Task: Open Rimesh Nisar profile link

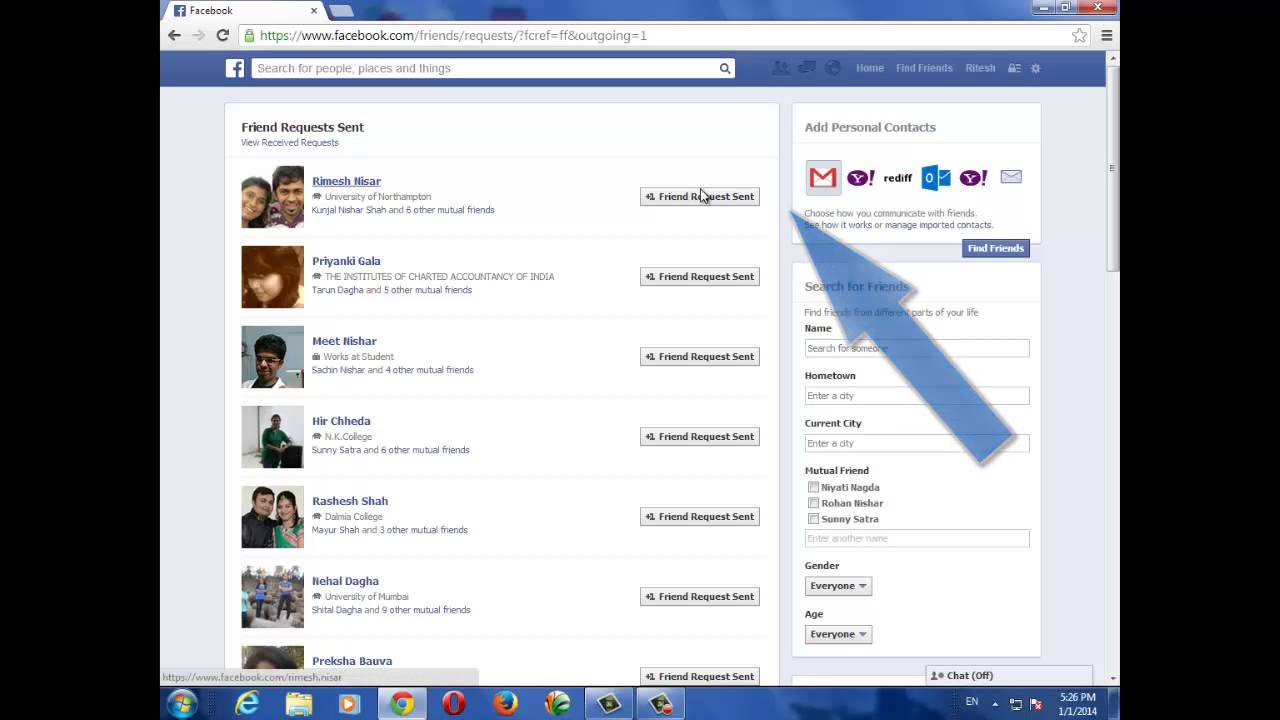Action: pos(346,181)
